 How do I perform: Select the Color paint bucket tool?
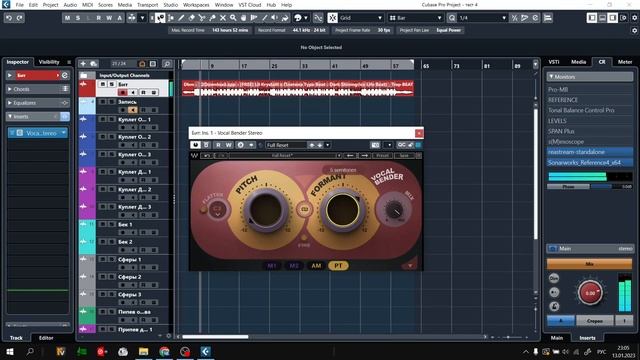click(285, 18)
